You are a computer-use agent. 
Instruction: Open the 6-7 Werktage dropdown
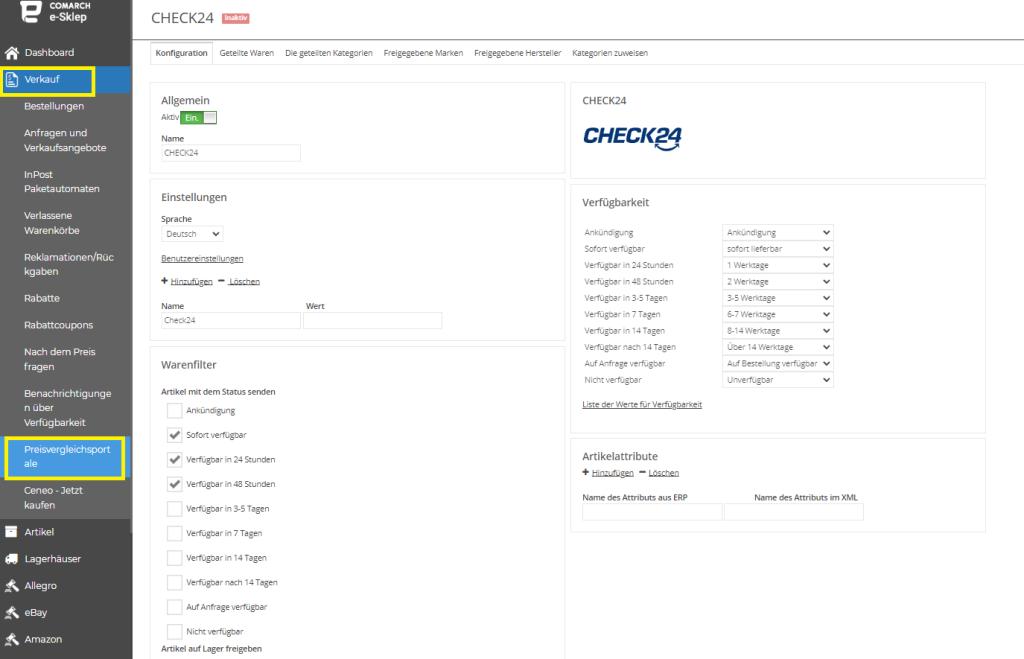coord(778,314)
